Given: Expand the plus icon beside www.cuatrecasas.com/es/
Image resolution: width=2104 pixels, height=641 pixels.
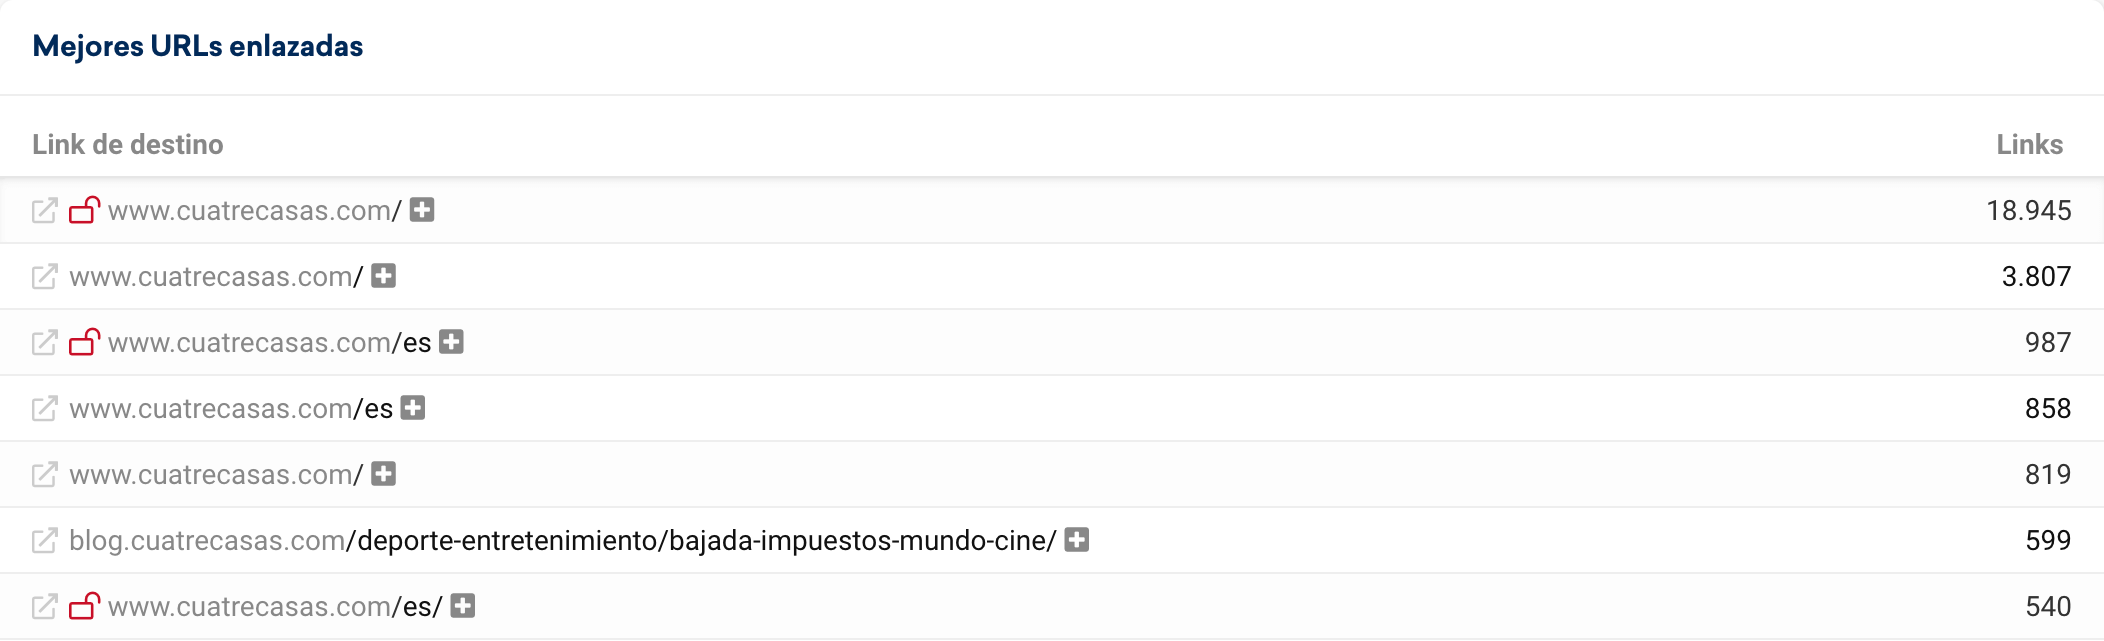Looking at the screenshot, I should [x=464, y=604].
